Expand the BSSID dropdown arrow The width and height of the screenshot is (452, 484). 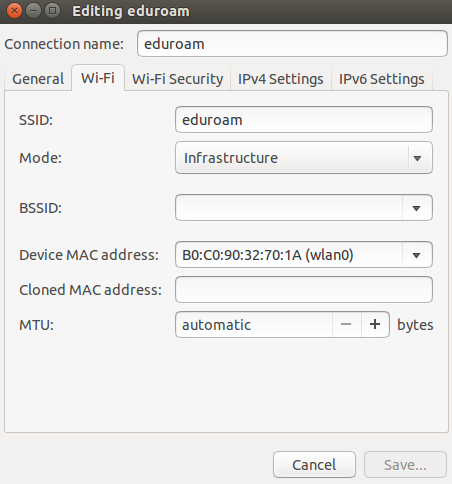tap(417, 208)
